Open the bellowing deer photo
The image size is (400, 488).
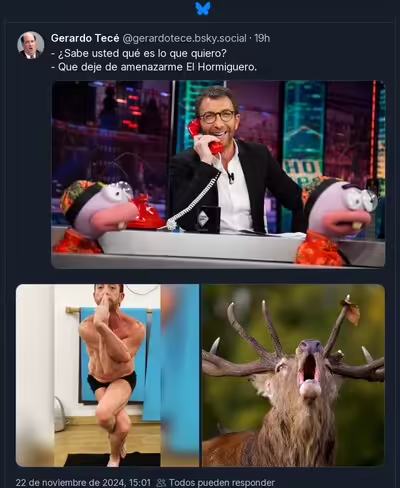tap(293, 375)
